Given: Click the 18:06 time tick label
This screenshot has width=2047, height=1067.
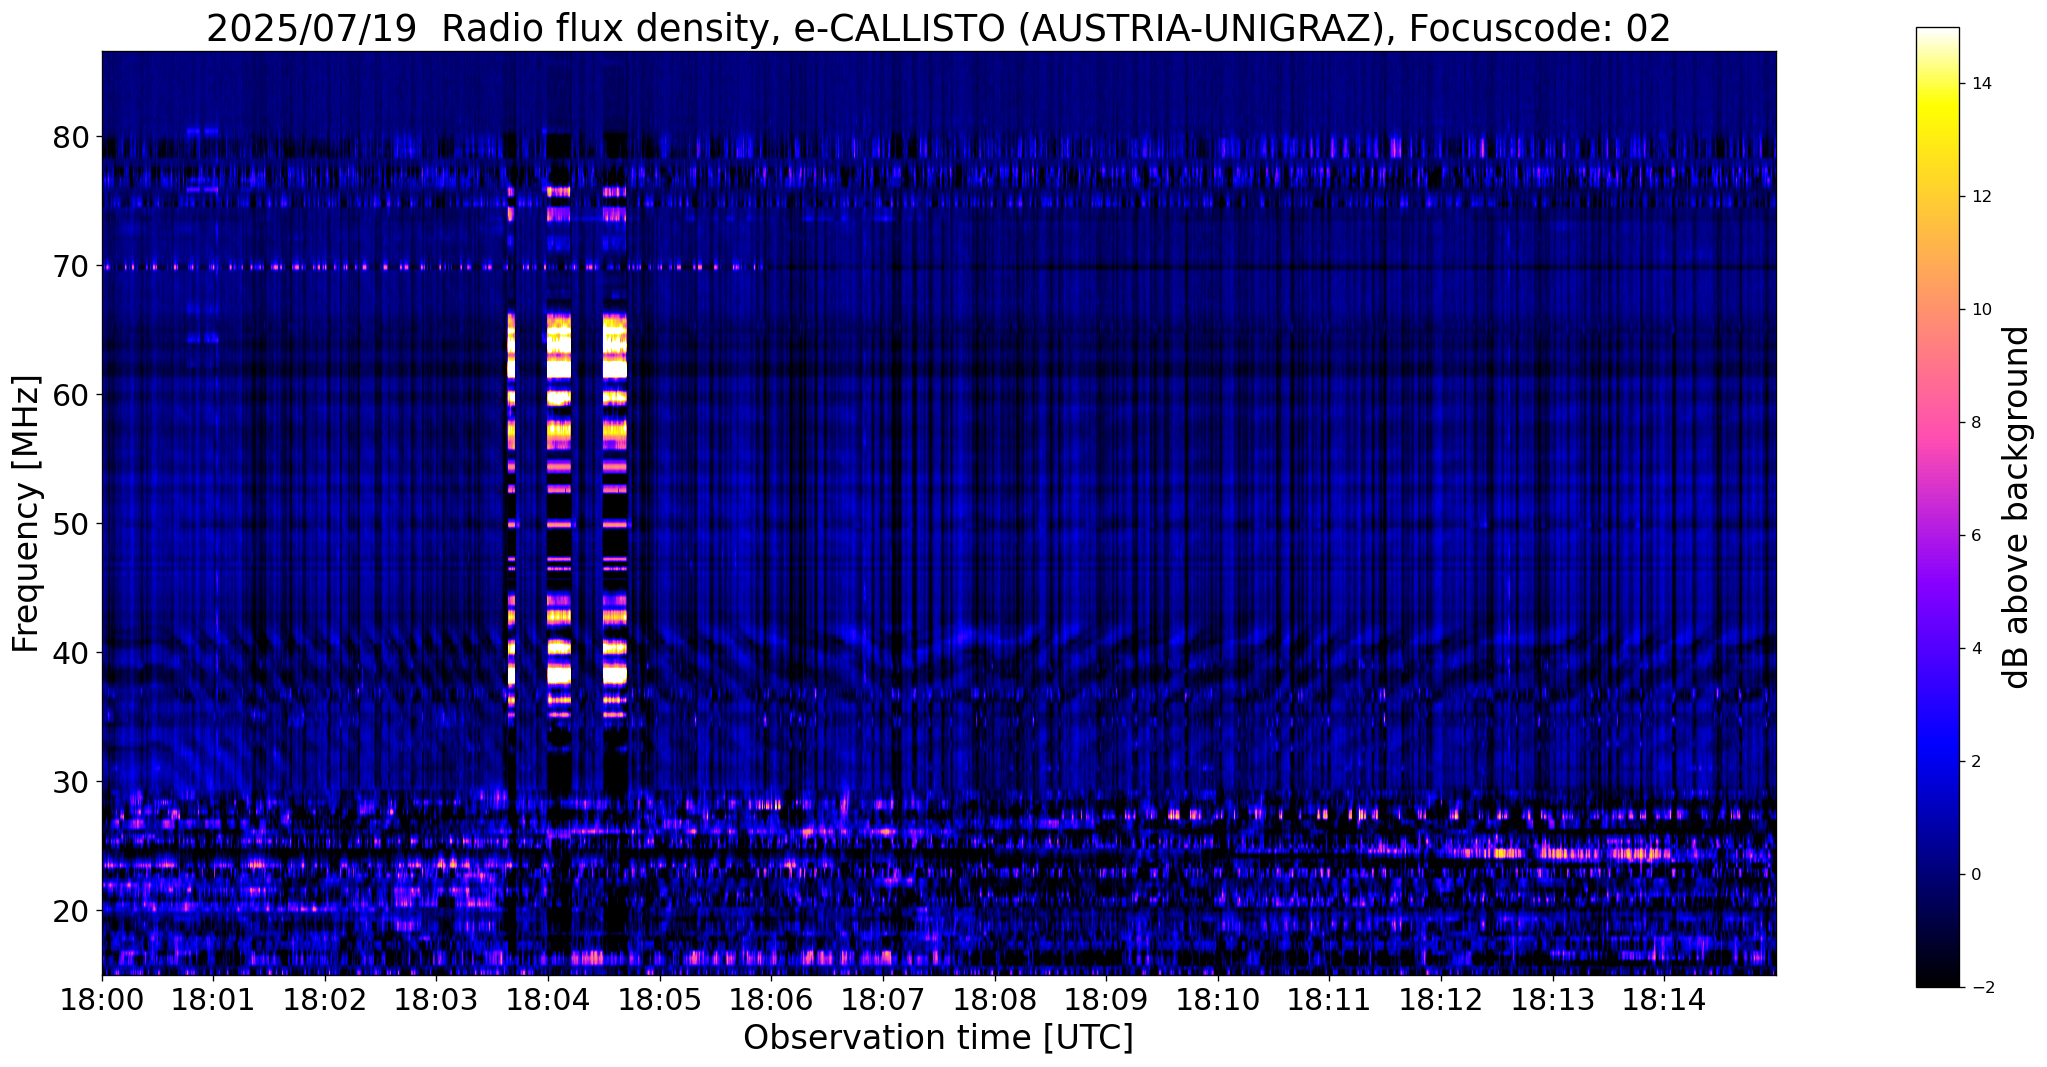Looking at the screenshot, I should point(771,999).
